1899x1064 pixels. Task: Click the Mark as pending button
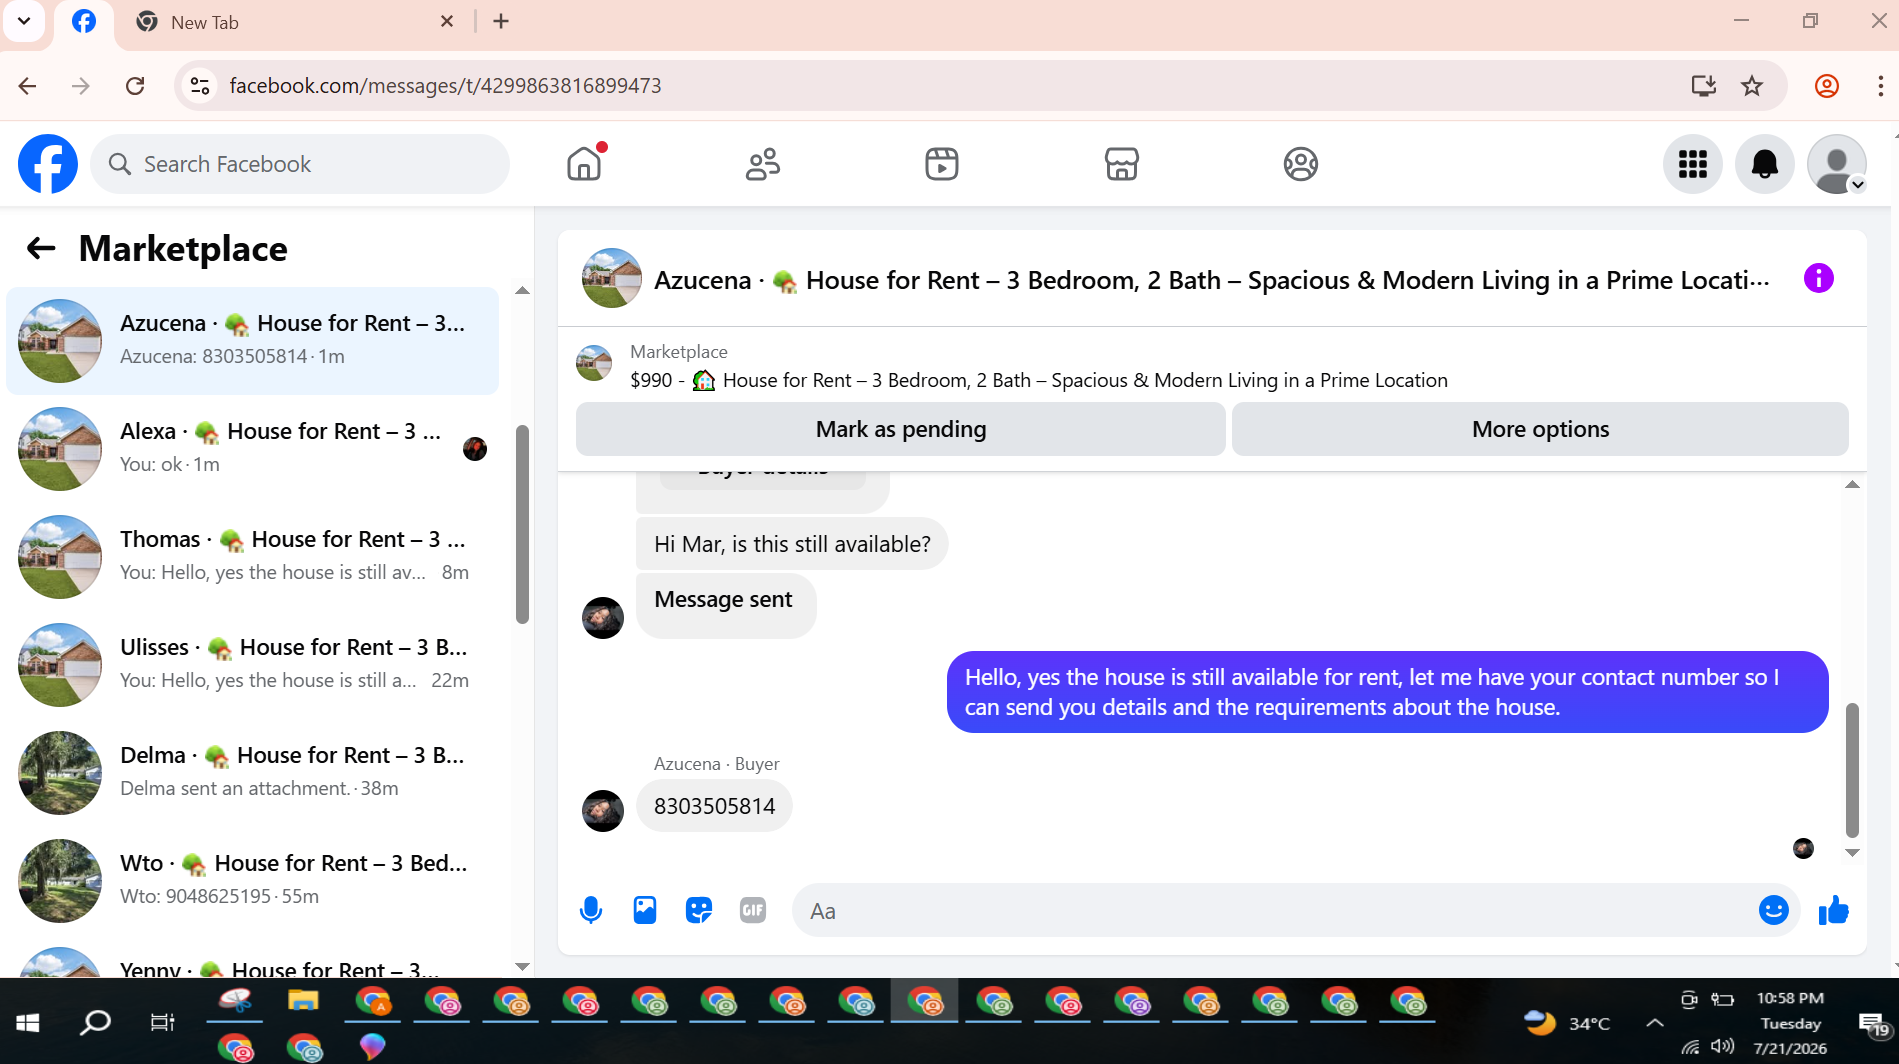pos(901,429)
